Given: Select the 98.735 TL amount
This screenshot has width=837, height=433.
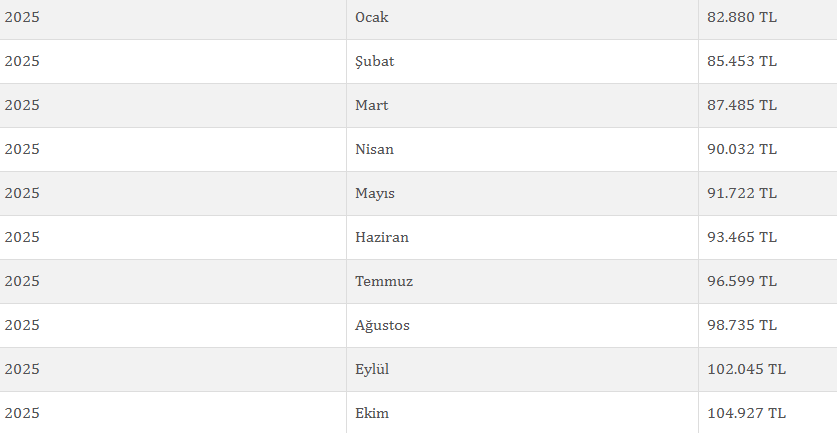Looking at the screenshot, I should (x=742, y=325).
